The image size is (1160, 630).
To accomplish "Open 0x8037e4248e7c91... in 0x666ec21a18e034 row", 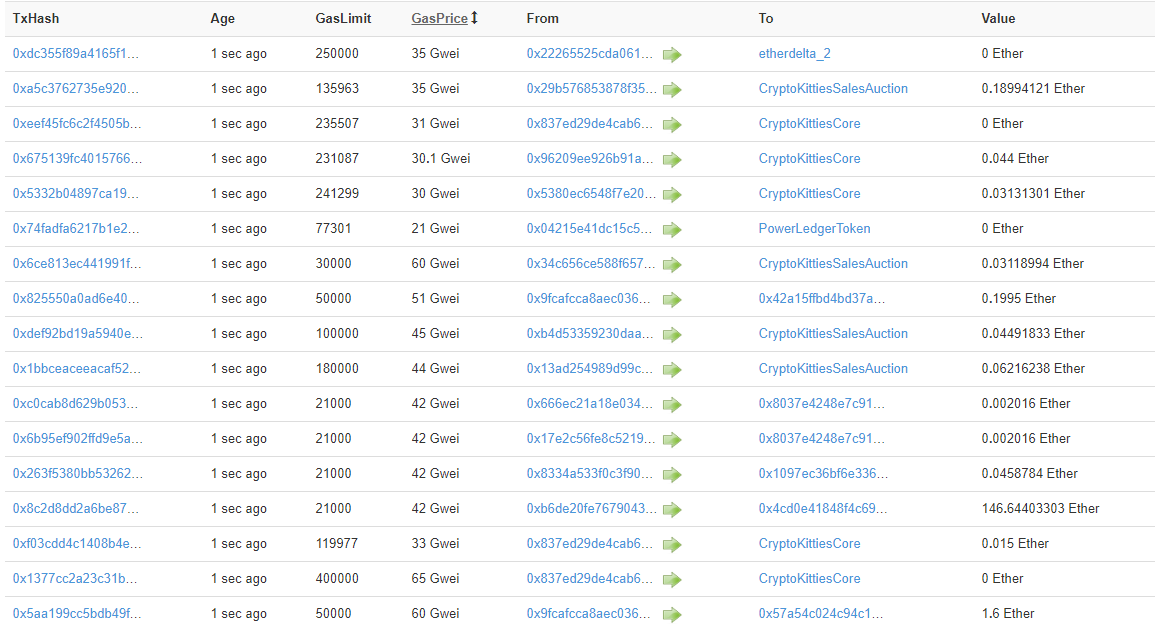I will click(821, 404).
